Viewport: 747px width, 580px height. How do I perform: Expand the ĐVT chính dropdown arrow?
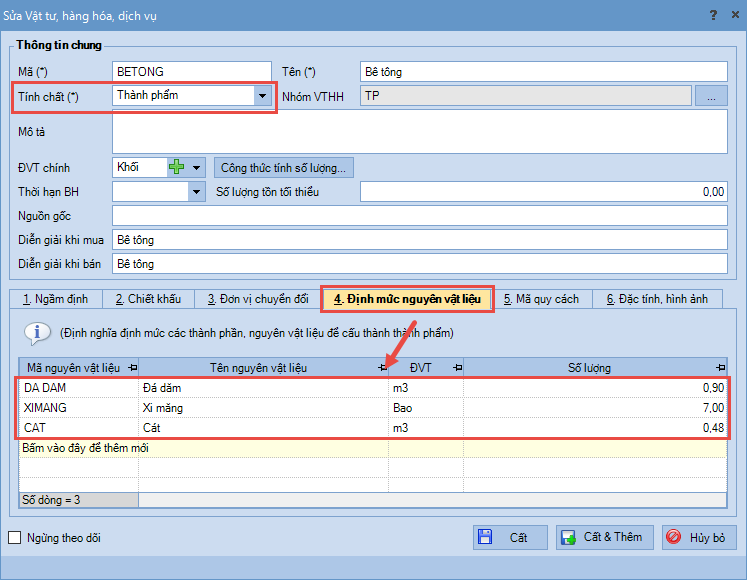coord(196,167)
